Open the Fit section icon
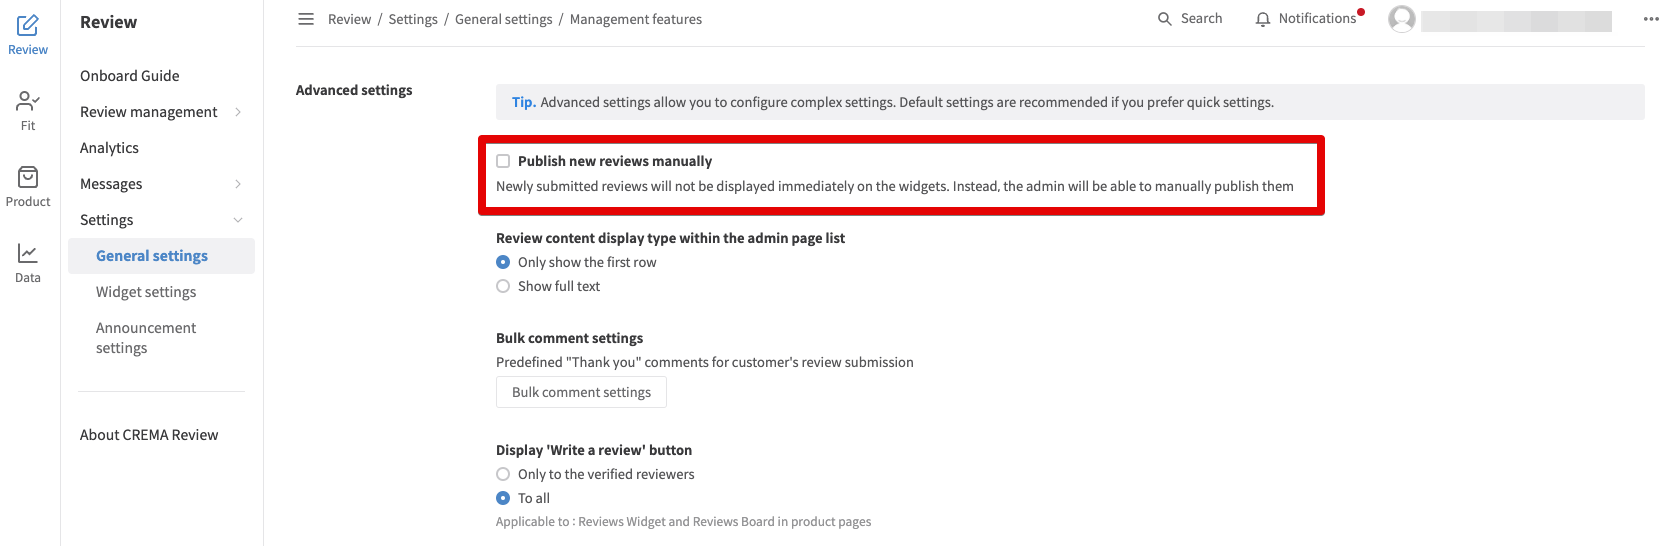This screenshot has height=546, width=1672. tap(28, 101)
